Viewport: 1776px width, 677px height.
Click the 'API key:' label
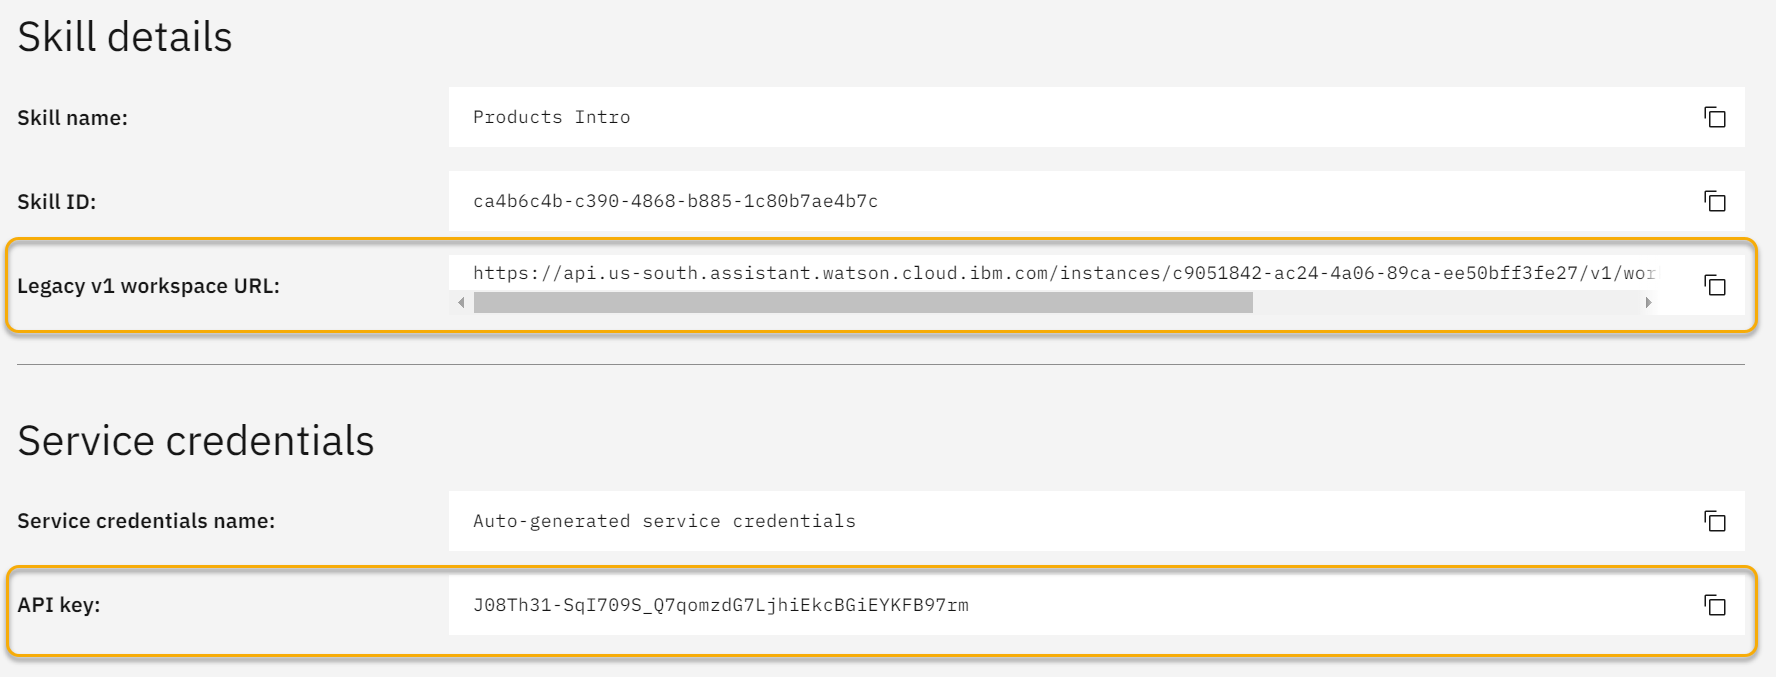pos(58,605)
